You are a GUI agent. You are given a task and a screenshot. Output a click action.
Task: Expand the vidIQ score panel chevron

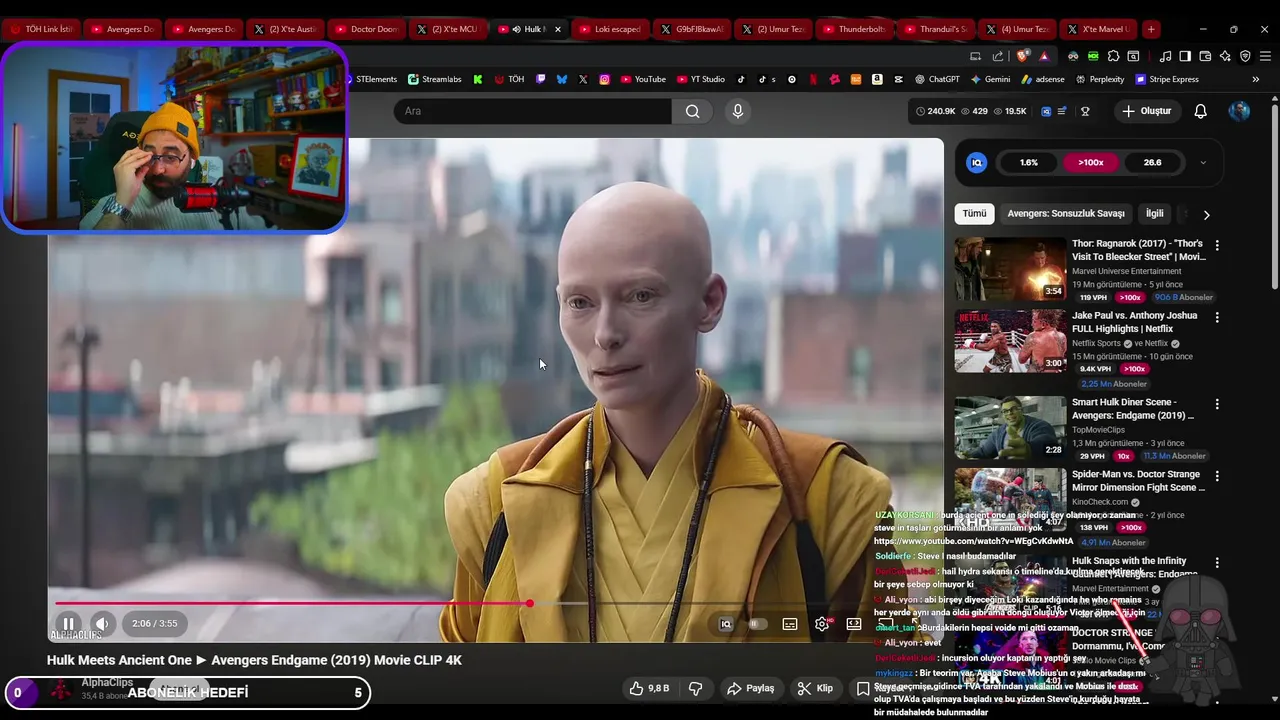click(x=1203, y=162)
